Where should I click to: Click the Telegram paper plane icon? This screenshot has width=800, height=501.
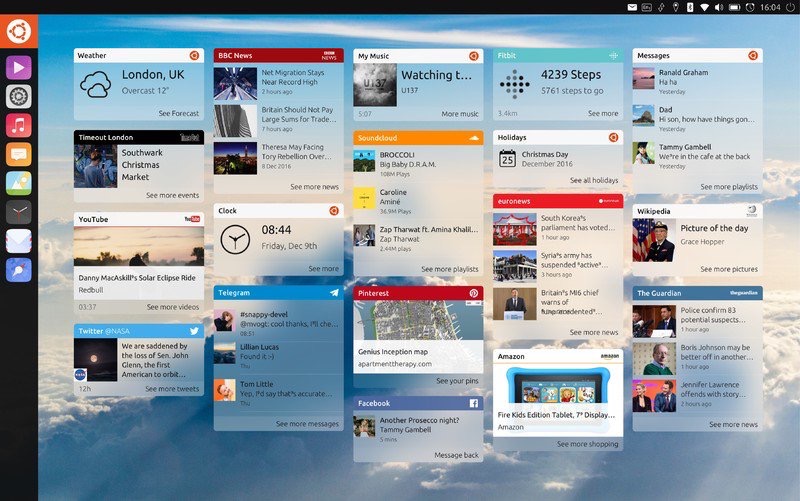[334, 293]
